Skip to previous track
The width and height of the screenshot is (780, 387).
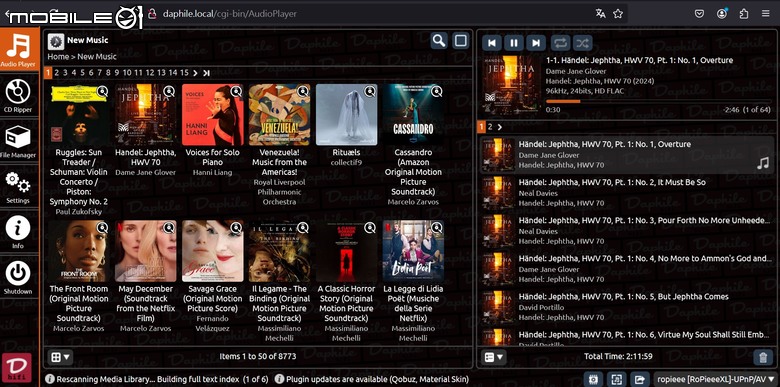492,43
